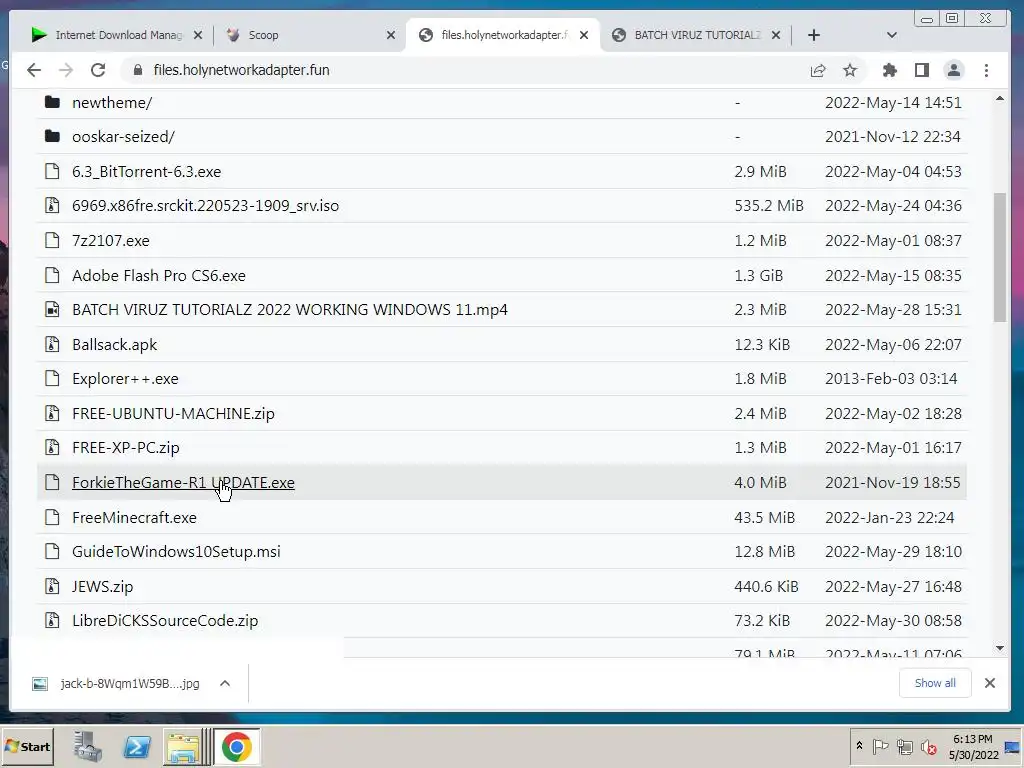The width and height of the screenshot is (1024, 768).
Task: Click archive icon beside FREE-XP-PC.zip
Action: [52, 447]
